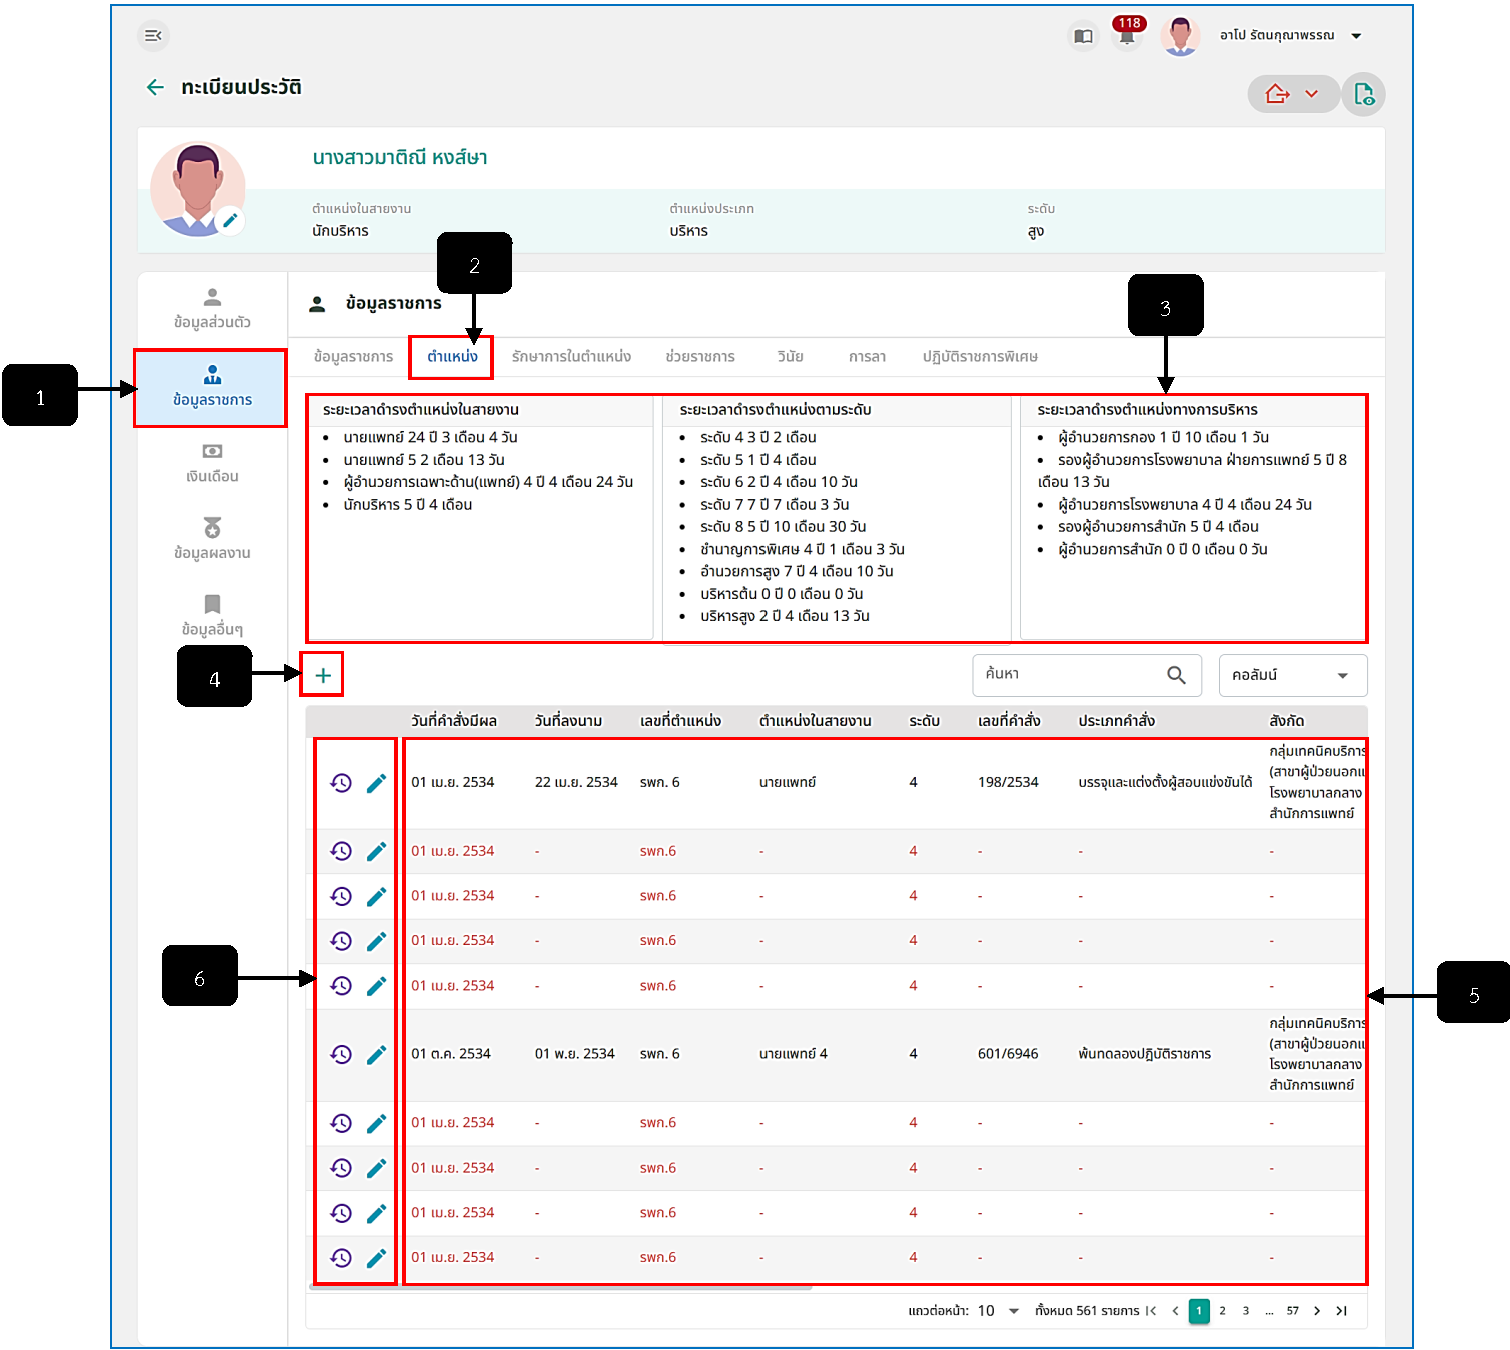Image resolution: width=1510 pixels, height=1350 pixels.
Task: View history of the first table row
Action: pyautogui.click(x=341, y=783)
